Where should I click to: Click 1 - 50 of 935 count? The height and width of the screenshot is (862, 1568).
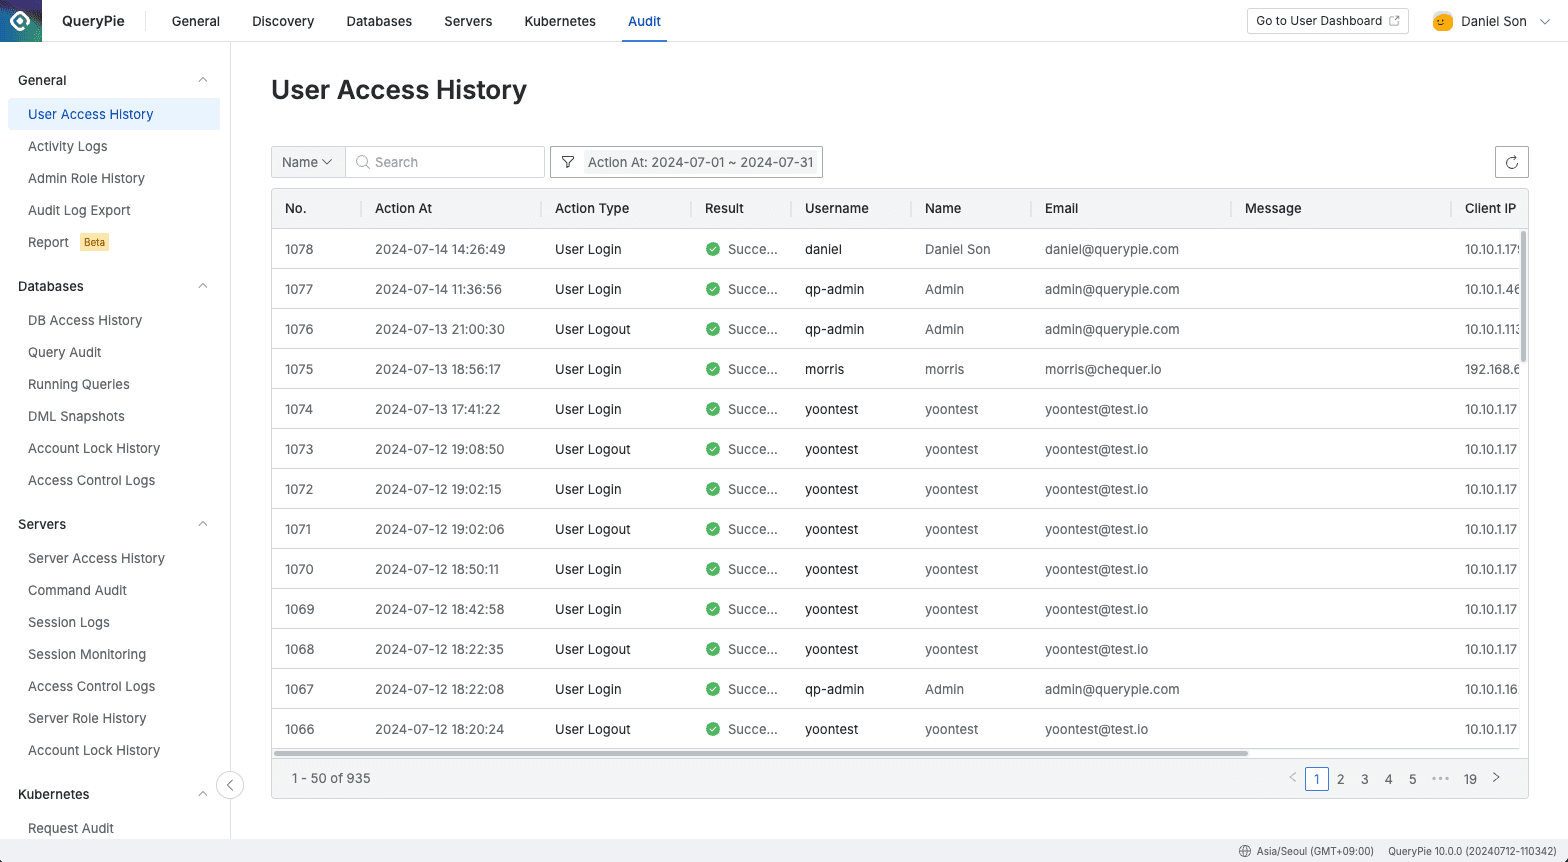(x=331, y=778)
